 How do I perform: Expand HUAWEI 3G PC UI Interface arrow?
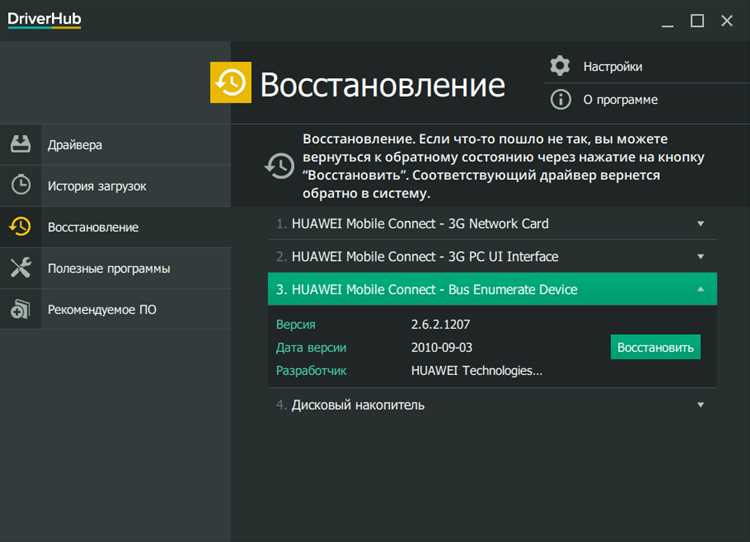click(x=700, y=256)
